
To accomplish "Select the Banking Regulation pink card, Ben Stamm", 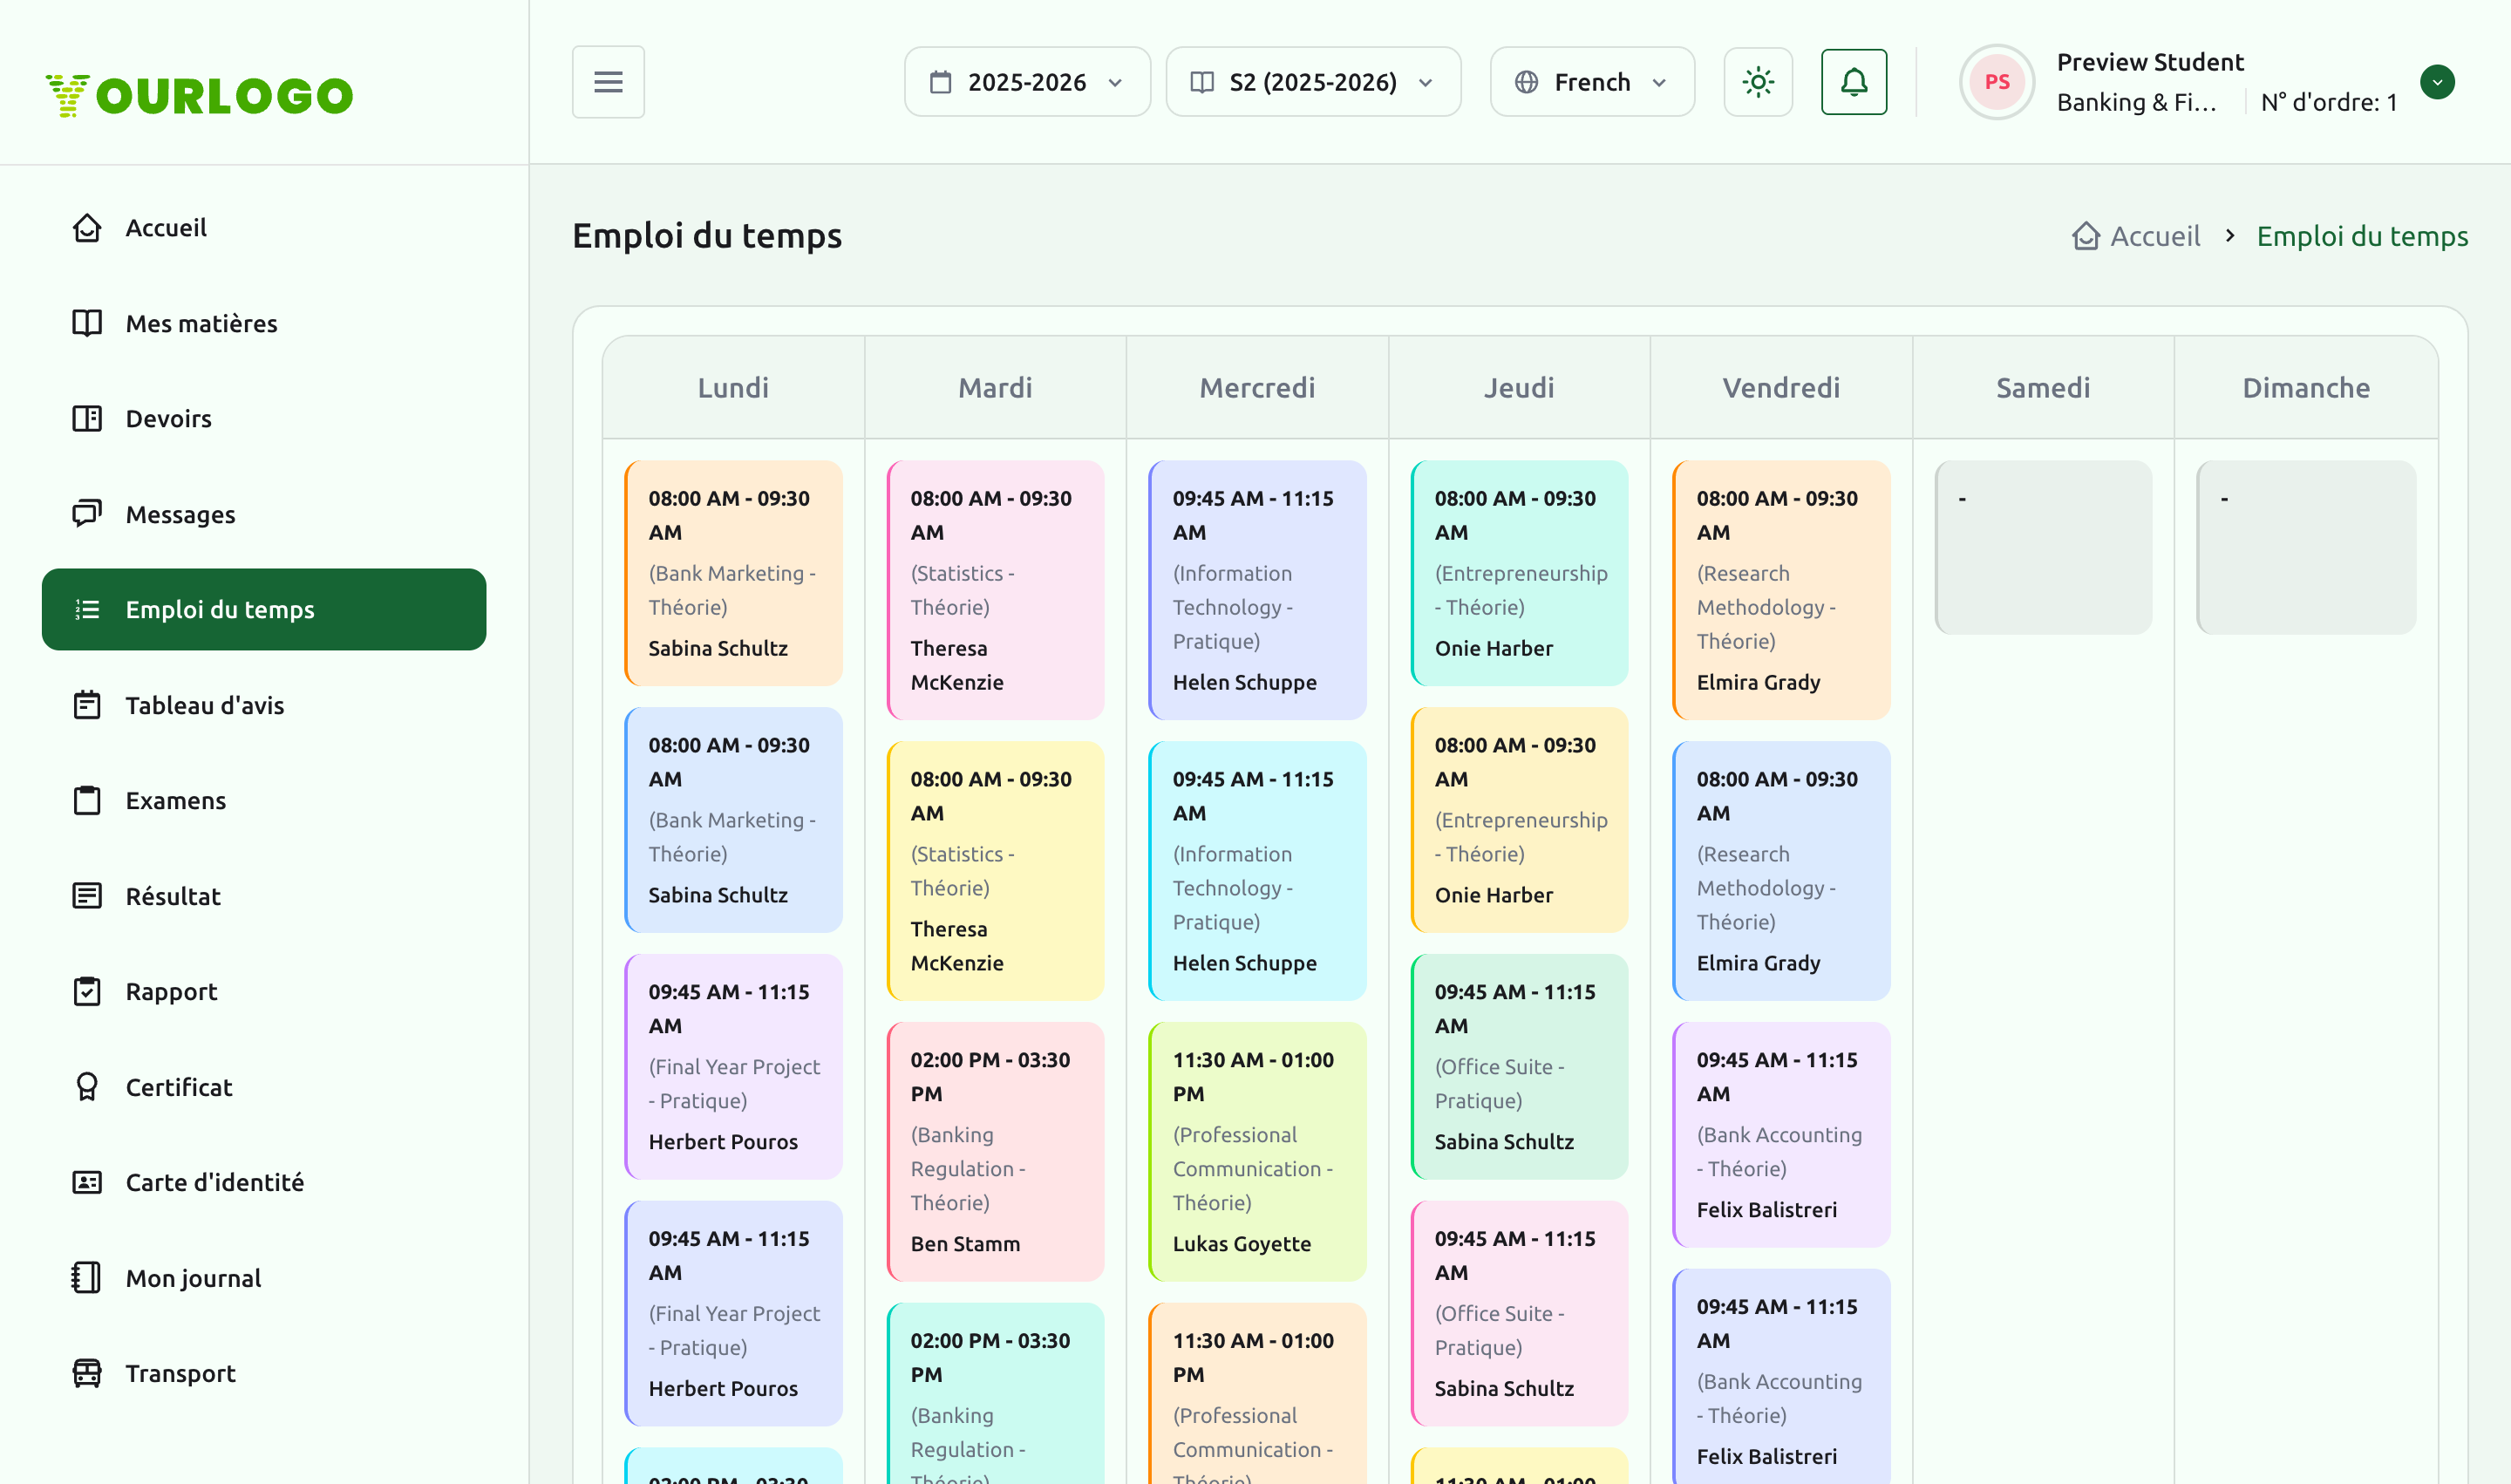I will coord(995,1152).
